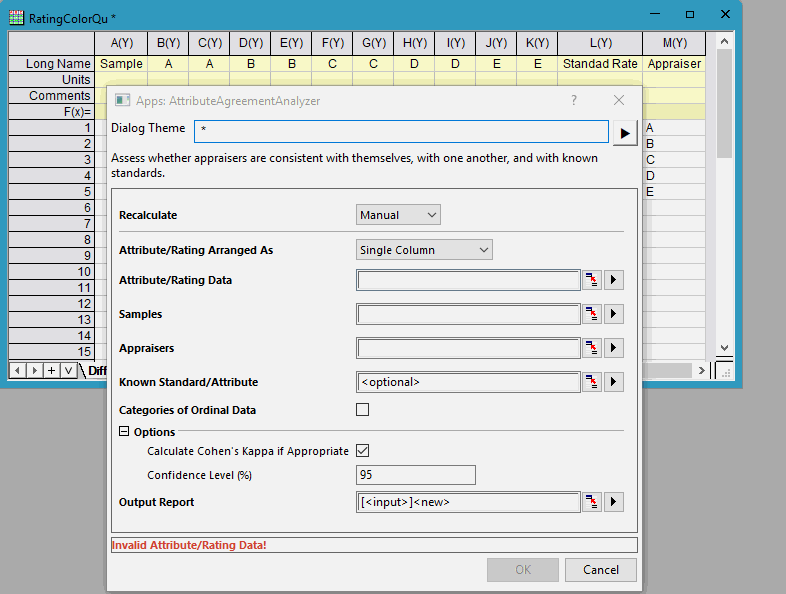Screen dimensions: 786x594
Task: Click range selector icon for Attribute/Rating Data
Action: coord(593,281)
